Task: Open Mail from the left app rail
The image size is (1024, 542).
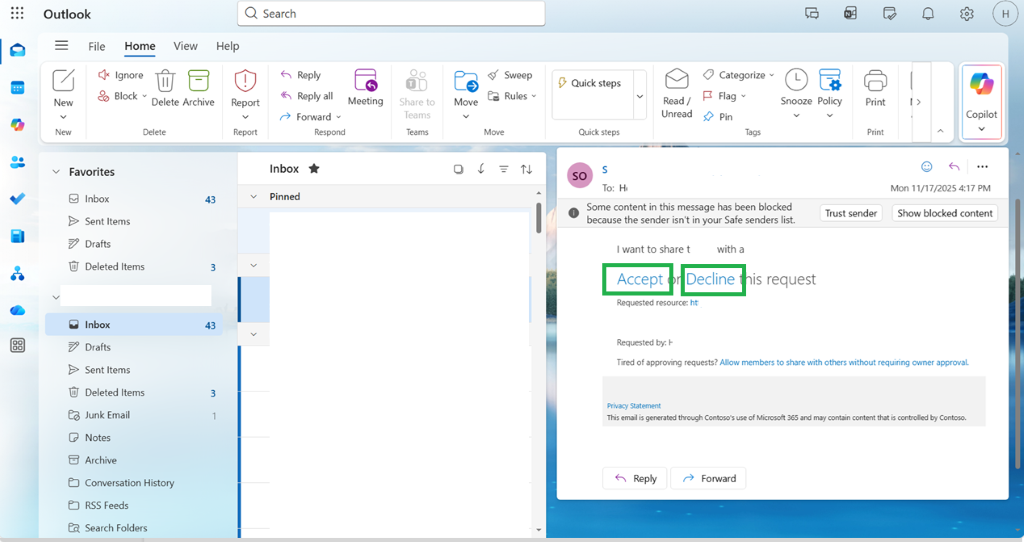Action: 18,50
